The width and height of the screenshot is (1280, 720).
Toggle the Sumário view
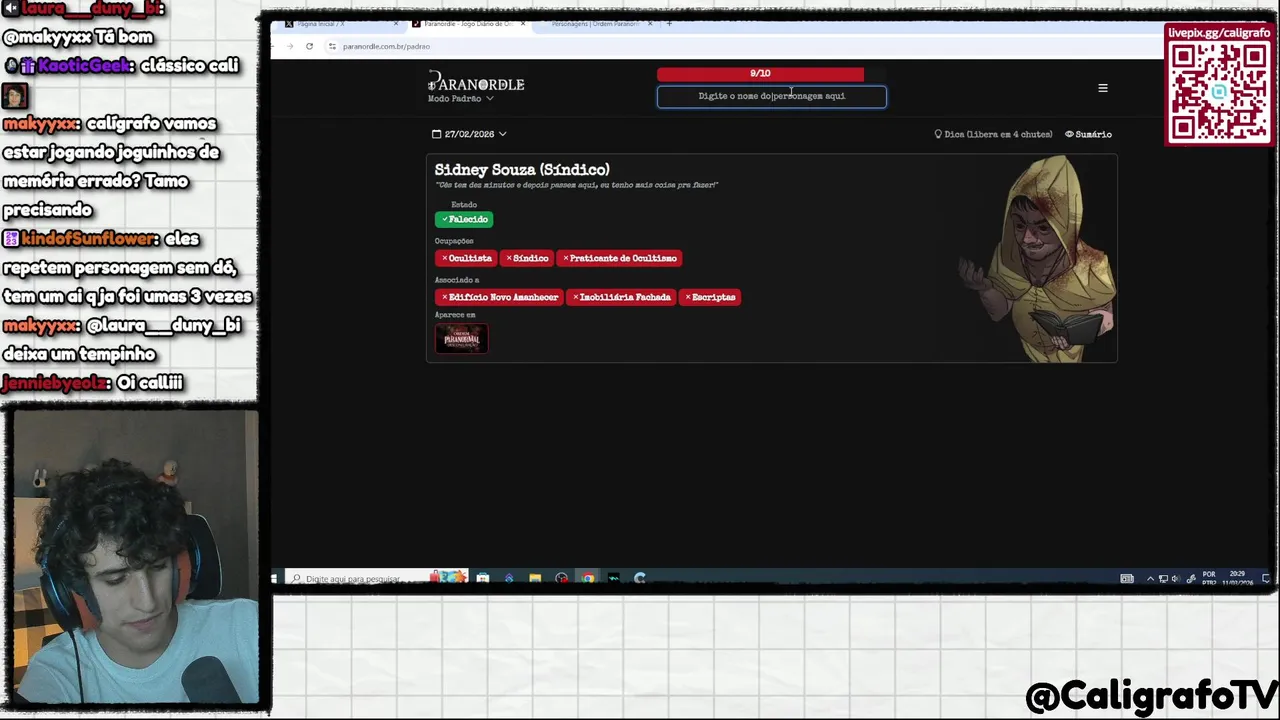pyautogui.click(x=1088, y=134)
